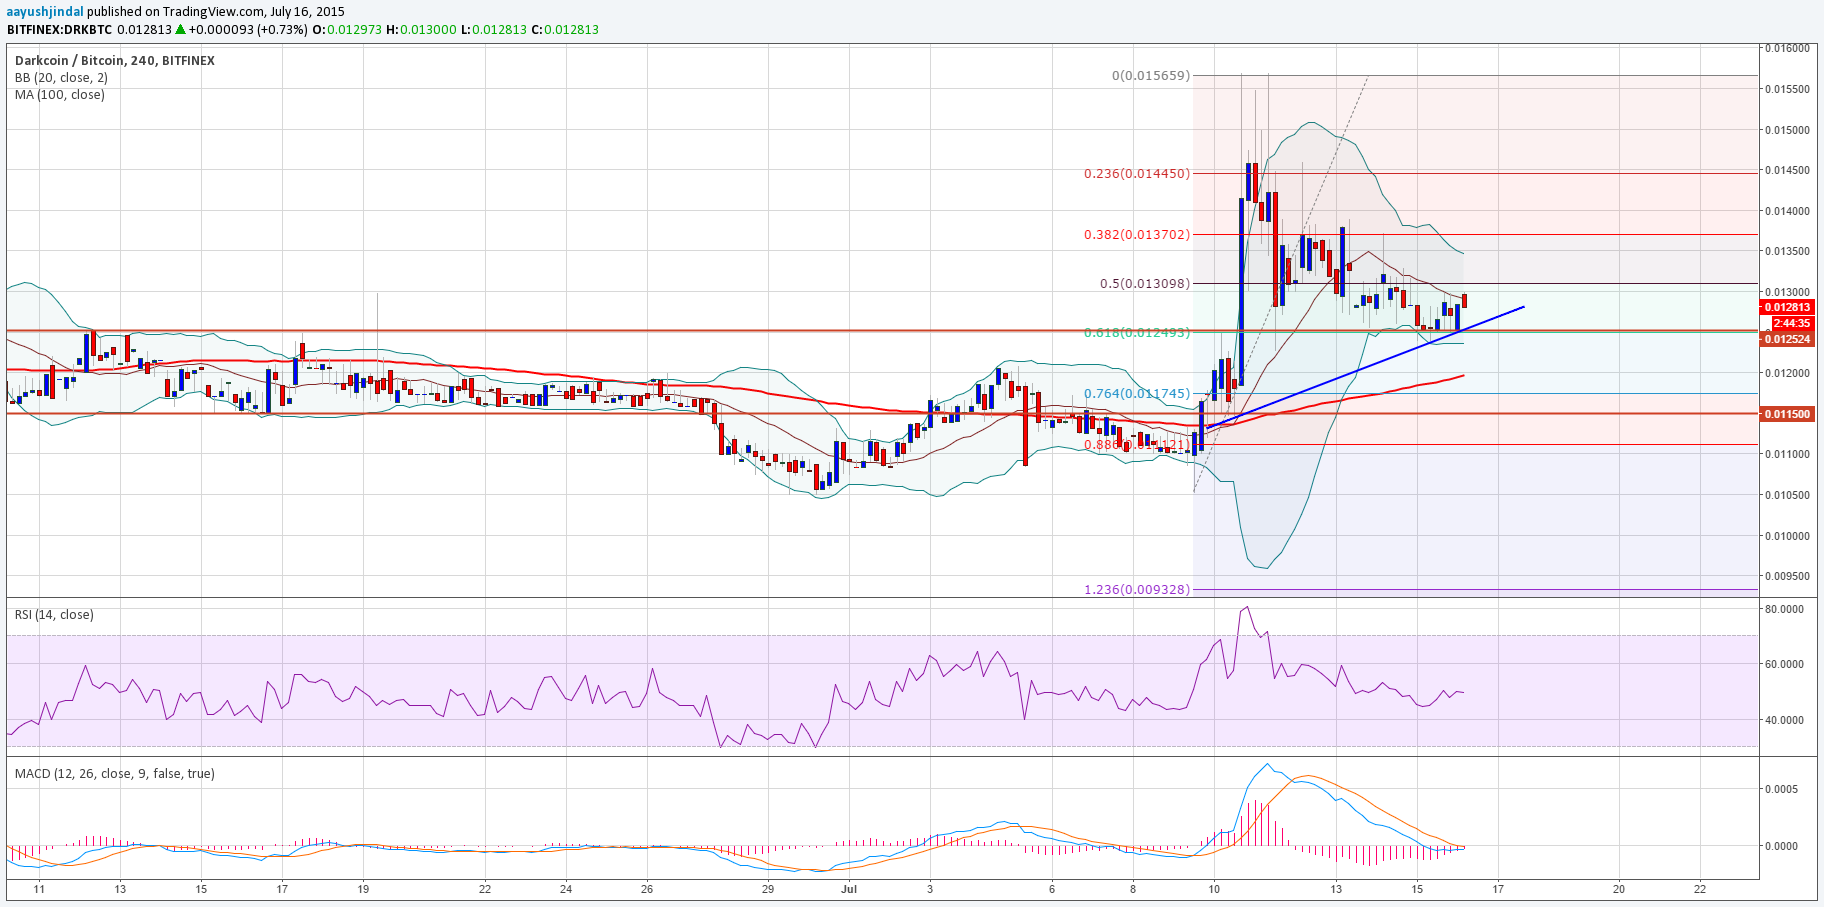
Task: Select the RSI (14, close) indicator label
Action: point(54,614)
